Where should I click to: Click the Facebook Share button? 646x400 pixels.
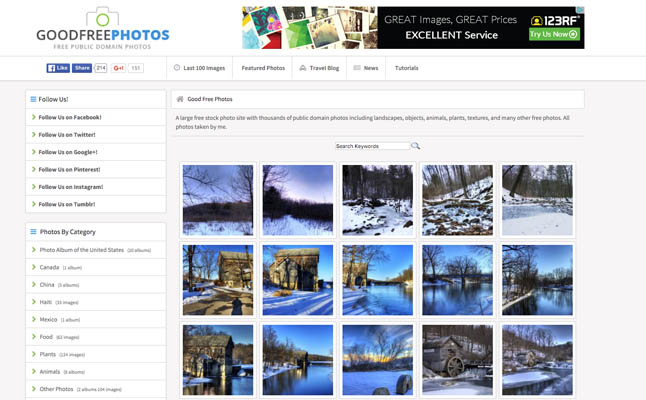[82, 68]
